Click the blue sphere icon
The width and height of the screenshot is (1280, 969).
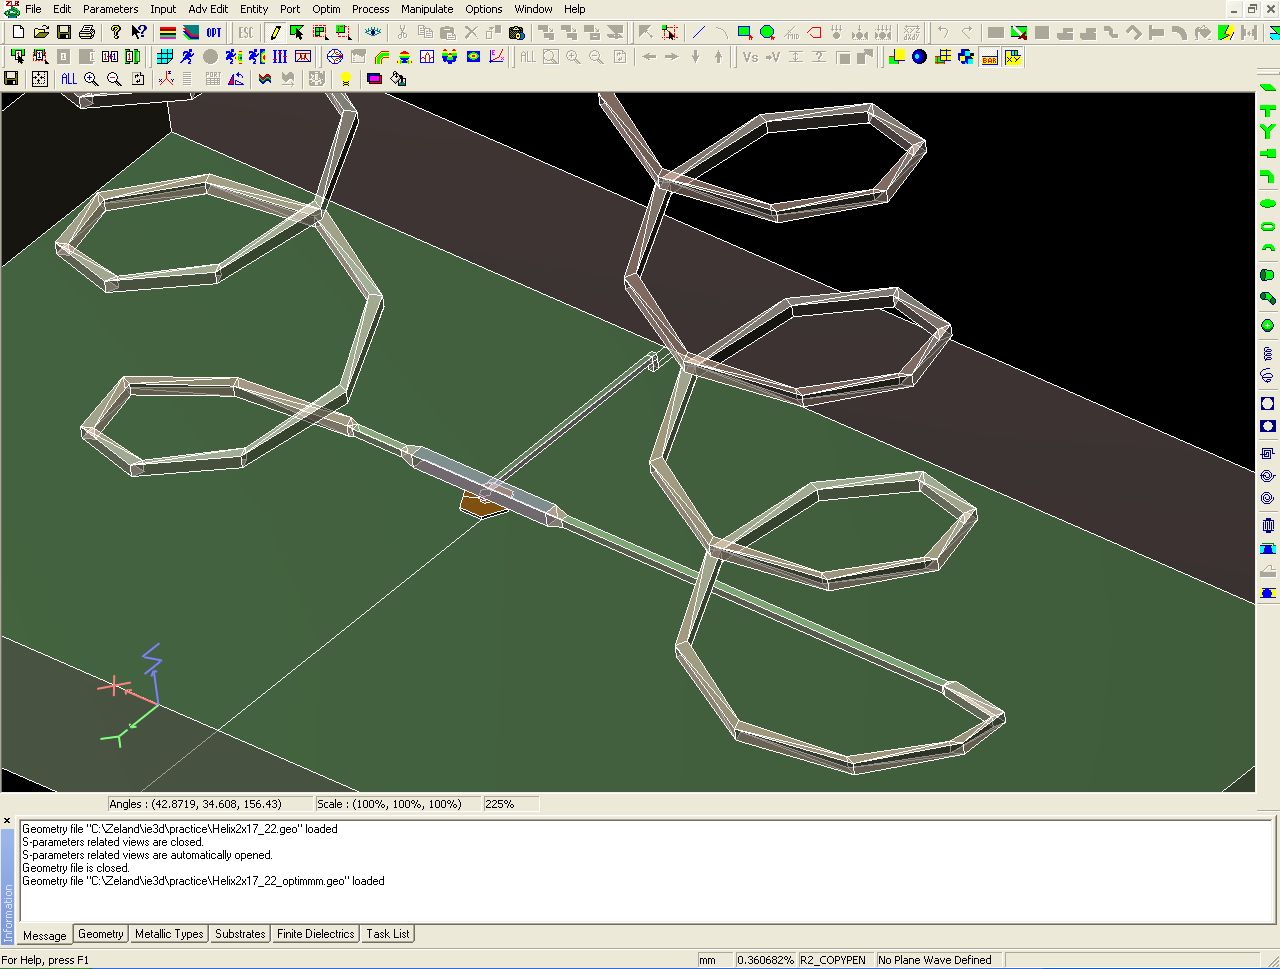tap(919, 57)
